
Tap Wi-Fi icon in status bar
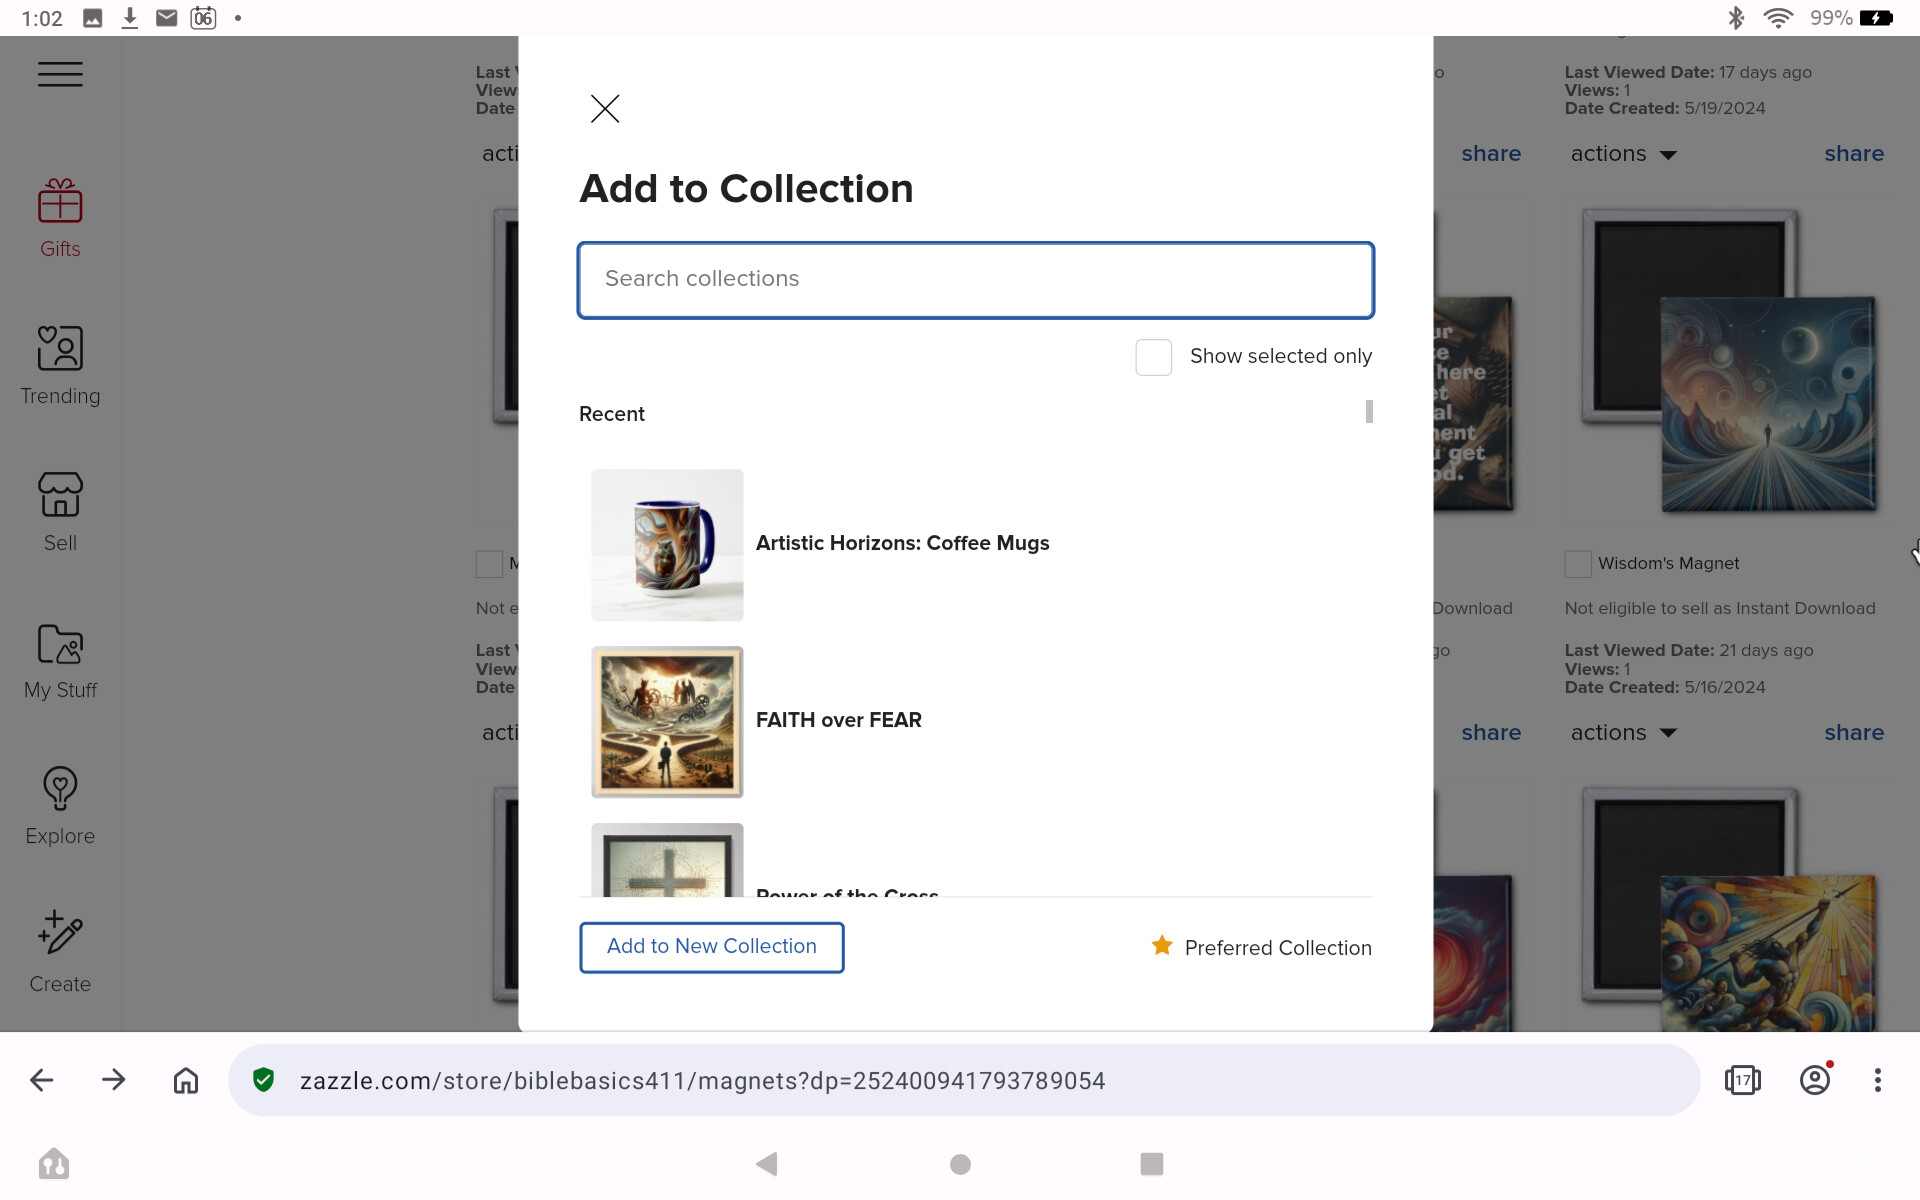coord(1778,18)
